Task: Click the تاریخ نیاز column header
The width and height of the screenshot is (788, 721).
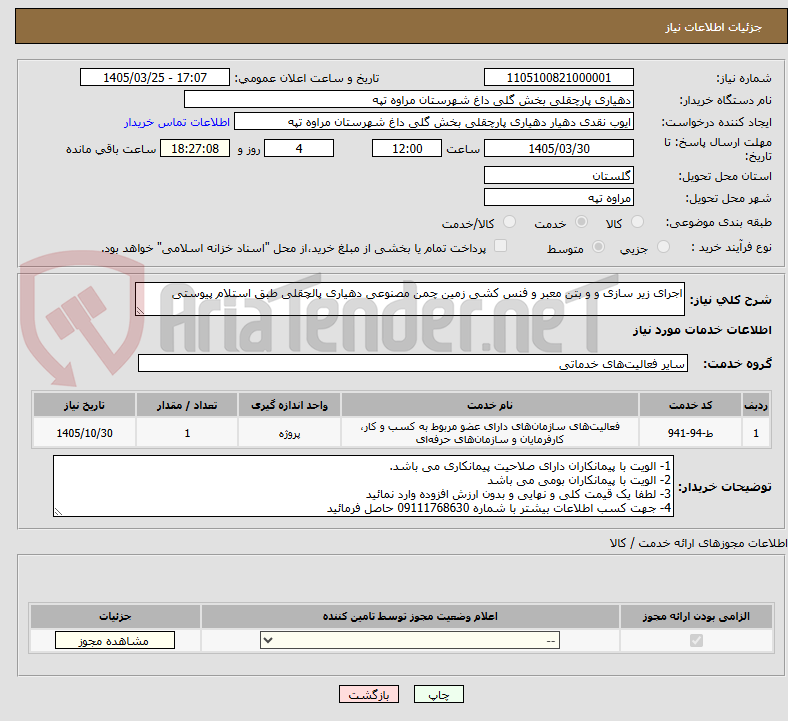Action: click(84, 405)
